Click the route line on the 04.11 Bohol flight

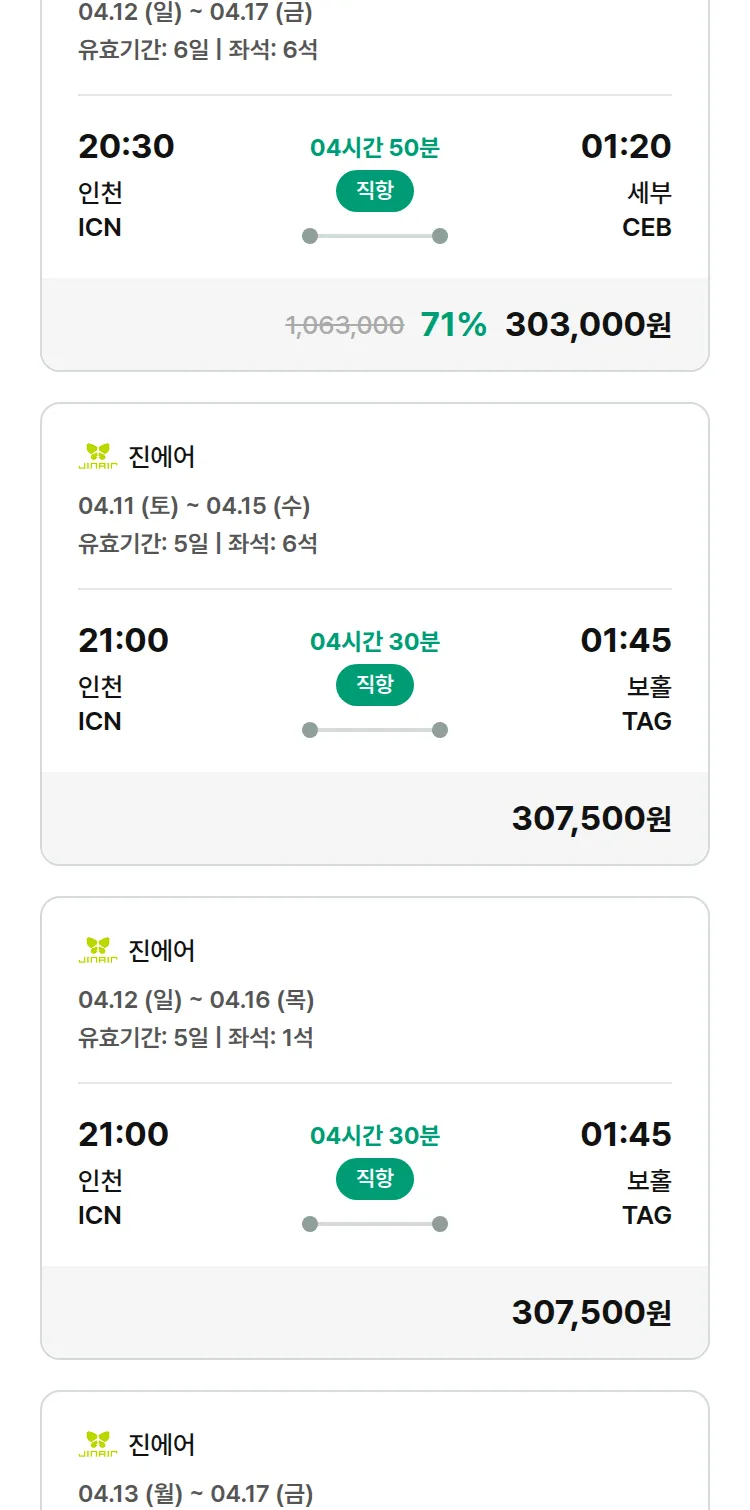[375, 730]
